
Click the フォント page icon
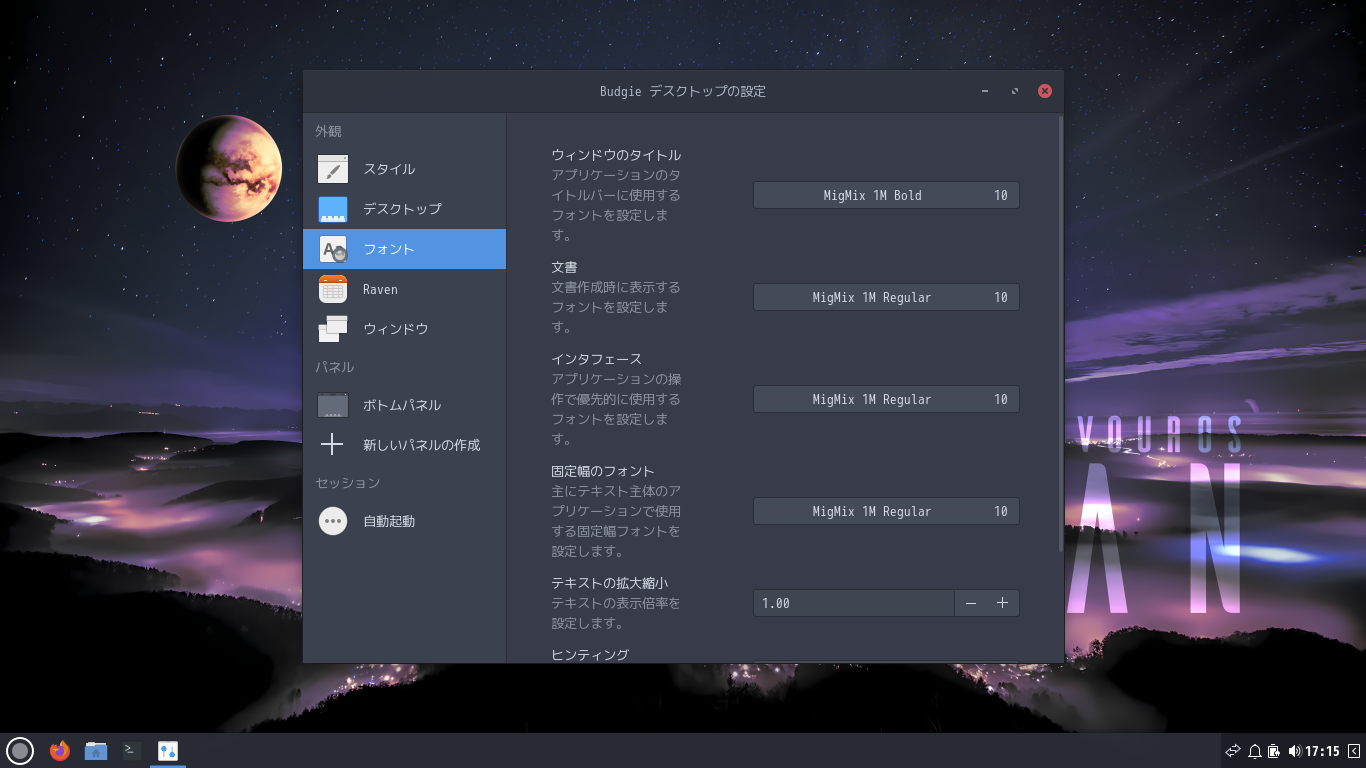coord(333,249)
